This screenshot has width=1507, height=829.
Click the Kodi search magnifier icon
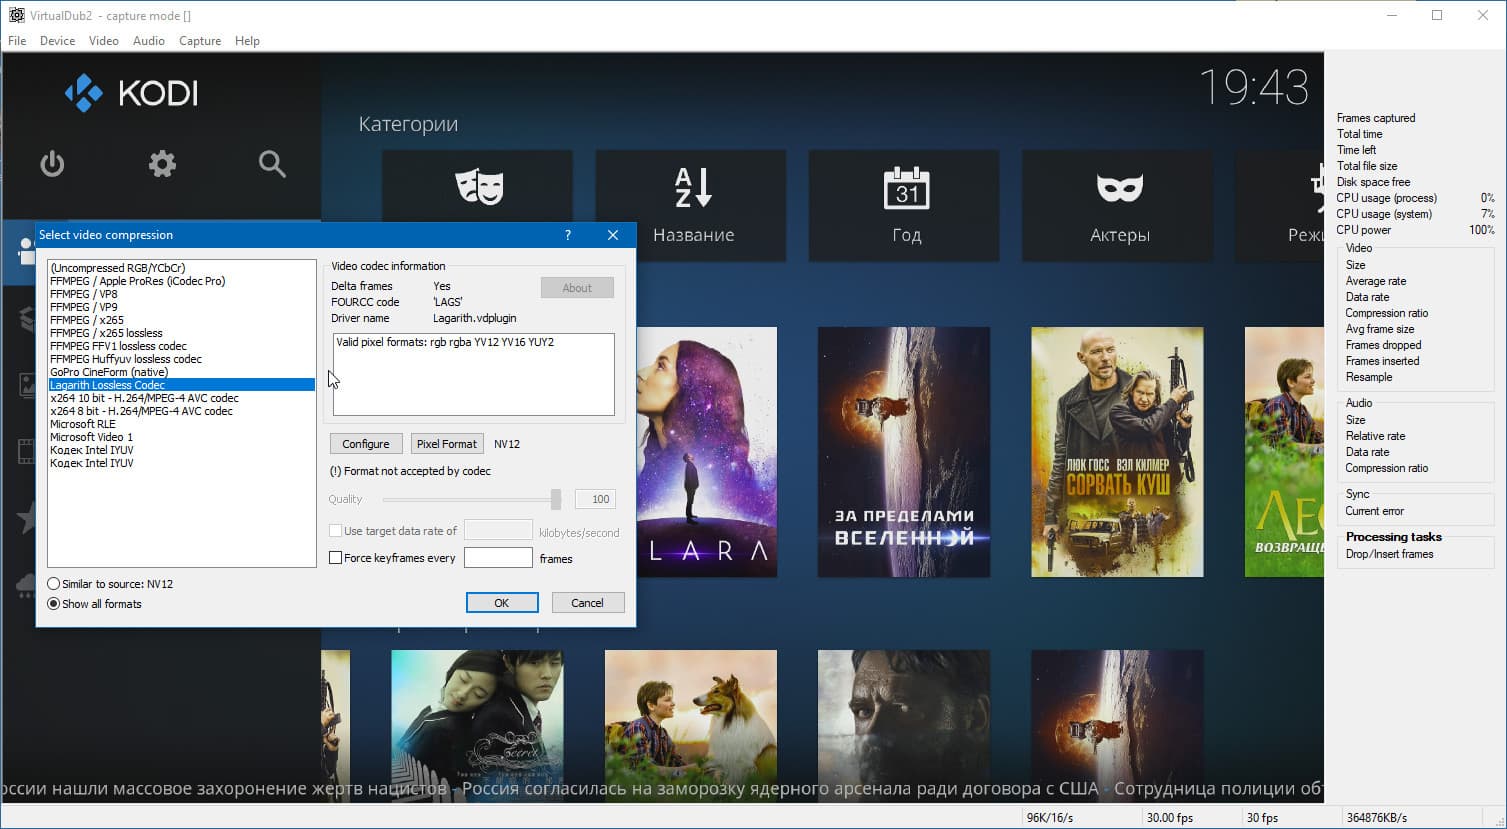tap(272, 164)
